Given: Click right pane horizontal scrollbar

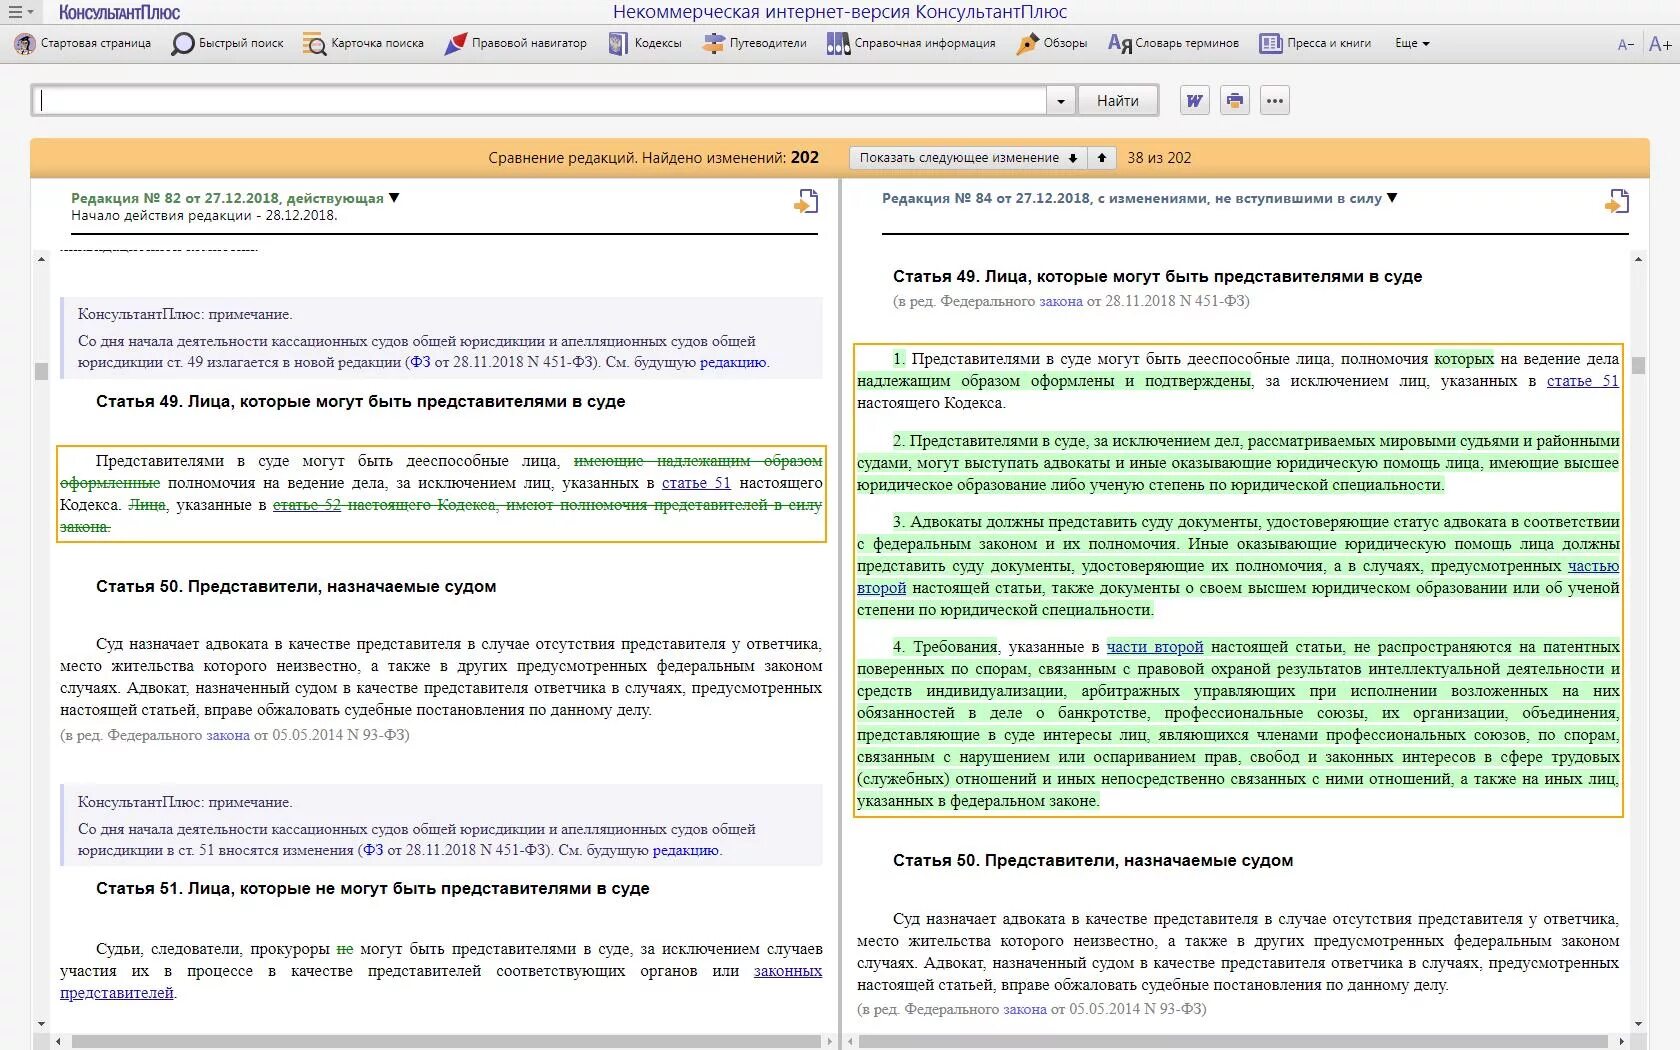Looking at the screenshot, I should click(x=1233, y=1041).
